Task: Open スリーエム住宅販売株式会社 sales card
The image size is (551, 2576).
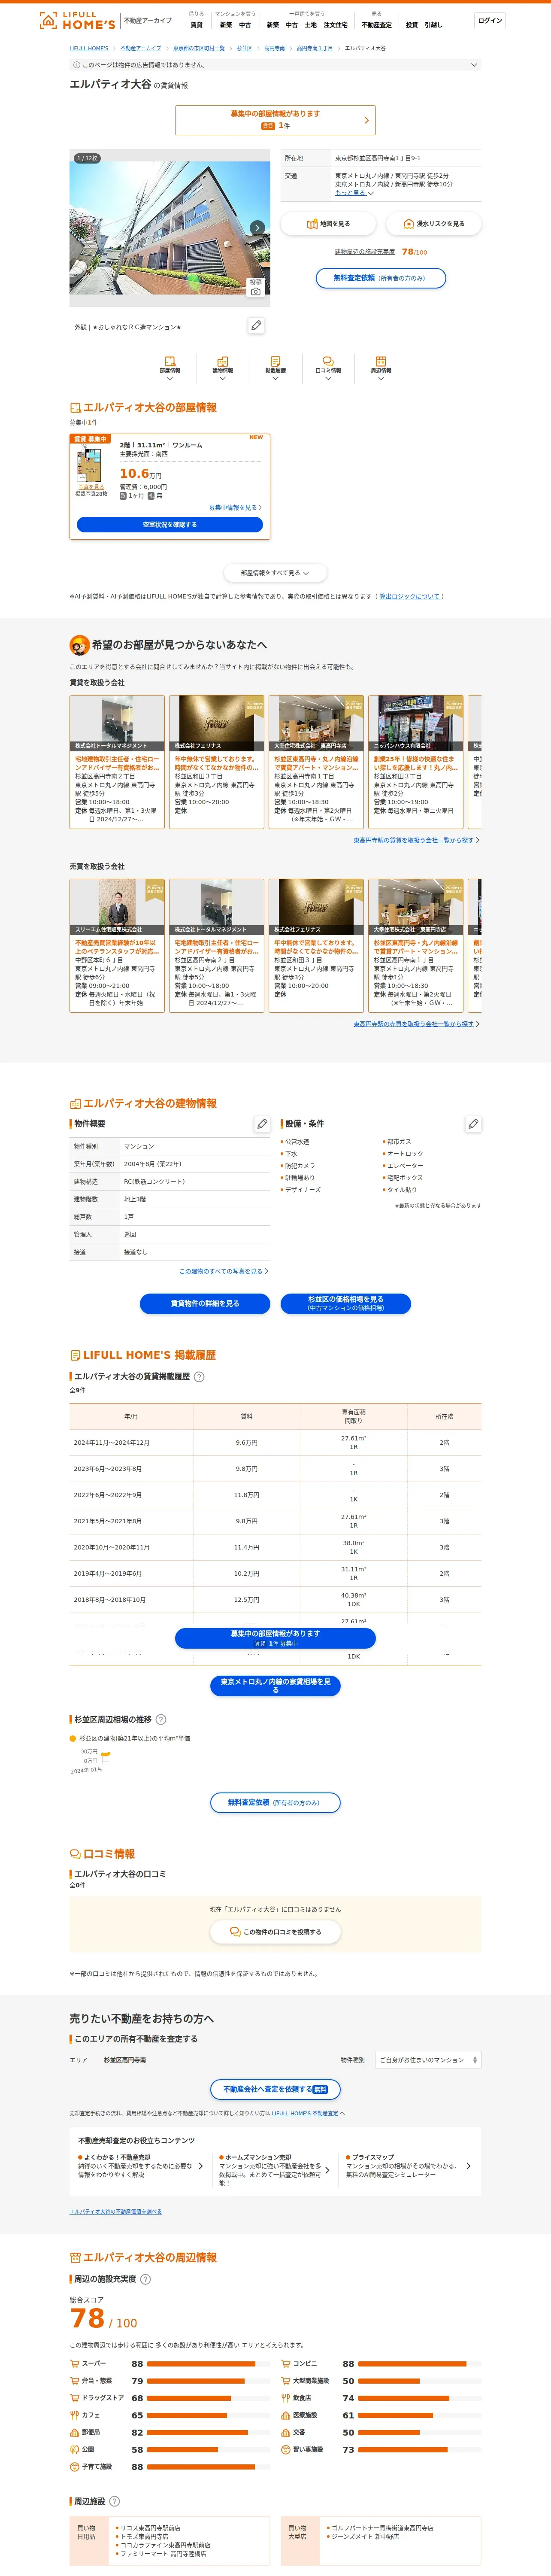Action: pyautogui.click(x=117, y=946)
